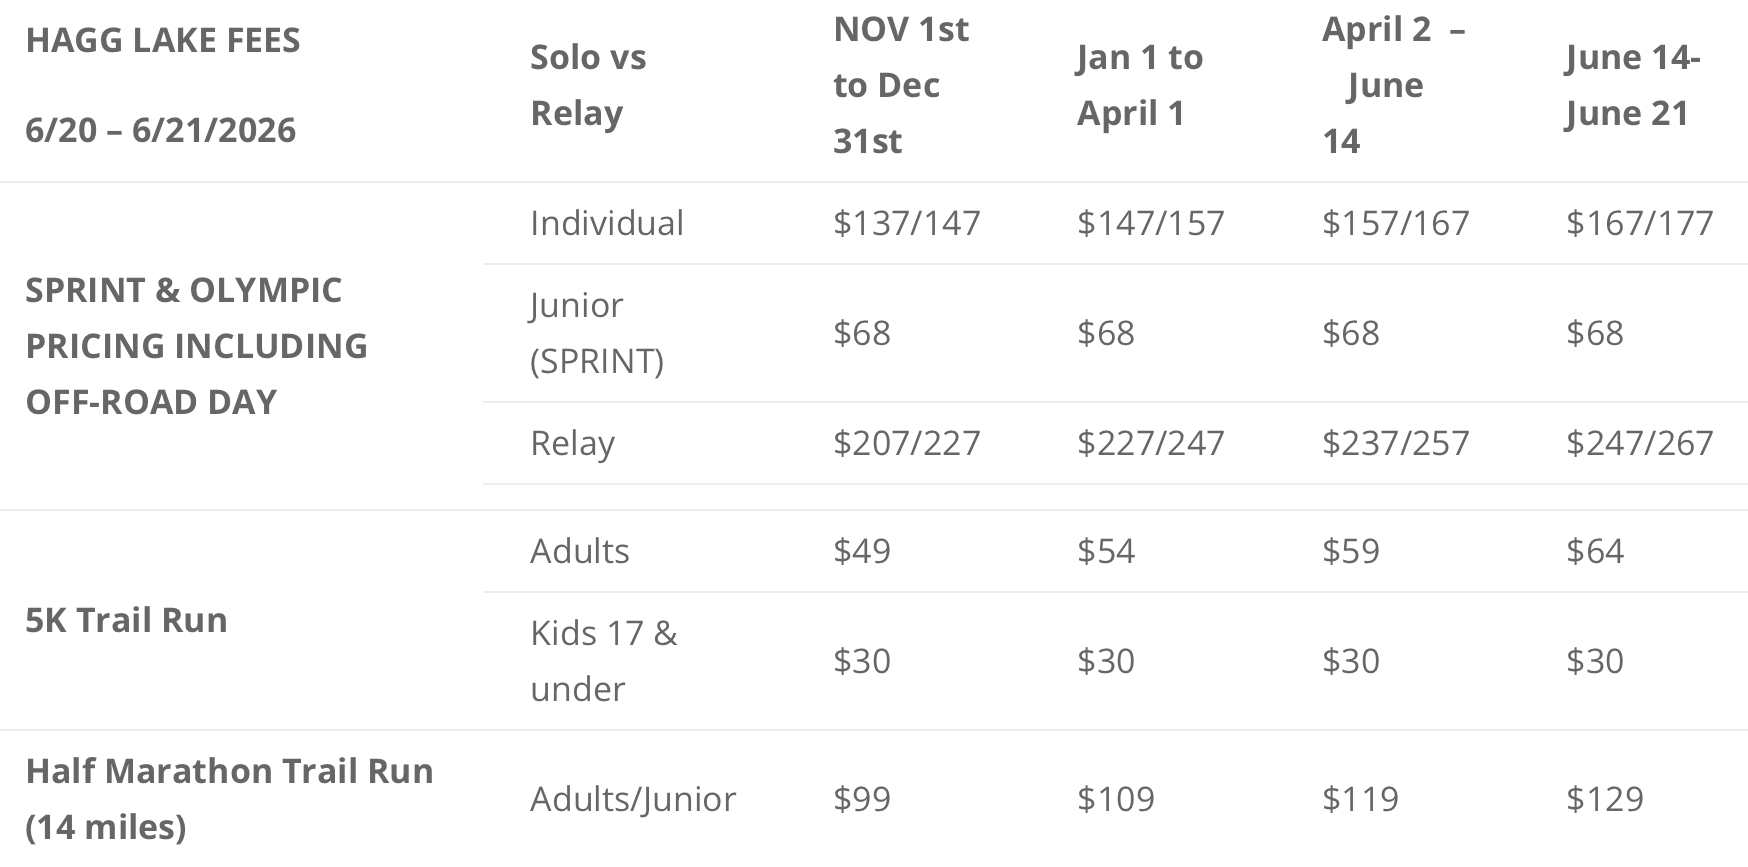Click the NOV 1st to Dec 31st header
The height and width of the screenshot is (867, 1748).
(x=900, y=85)
